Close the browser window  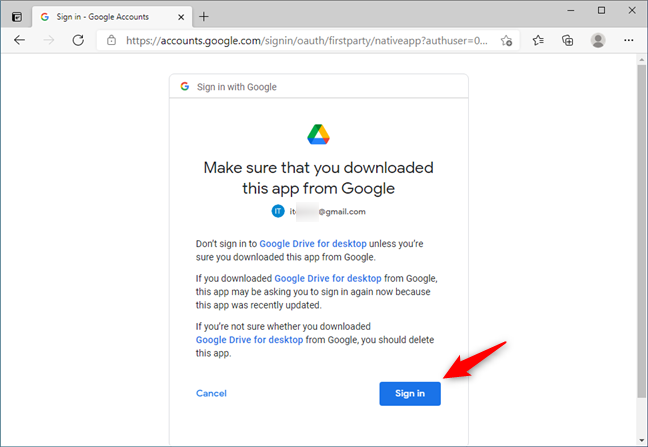632,10
